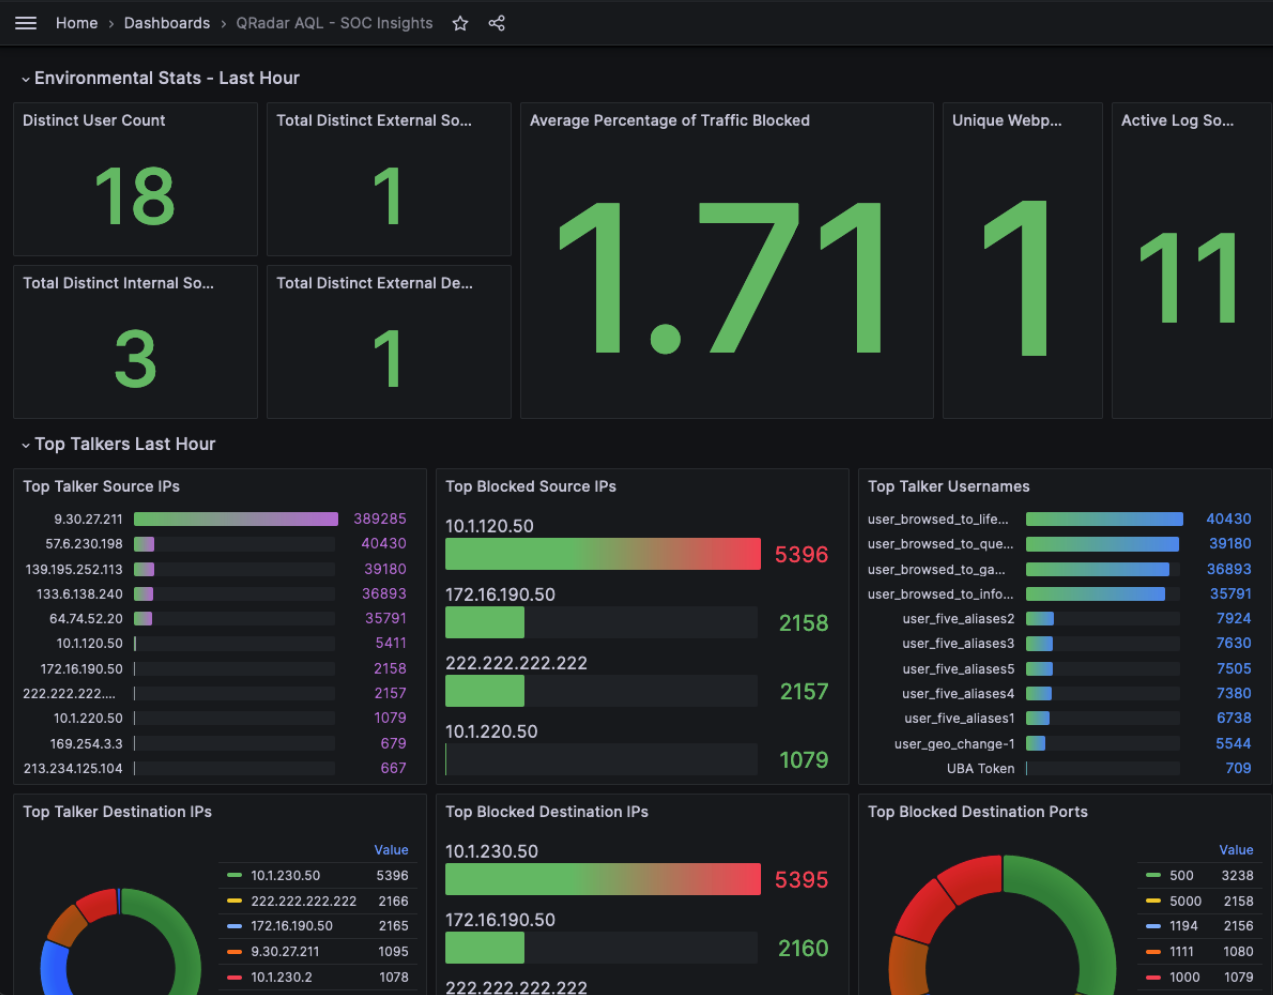This screenshot has width=1273, height=995.
Task: Toggle port 5000 series in Destination Ports legend
Action: tap(1186, 901)
